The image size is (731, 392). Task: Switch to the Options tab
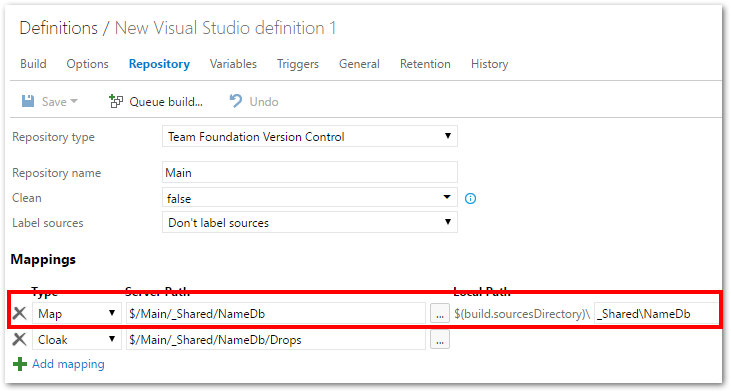[x=87, y=64]
